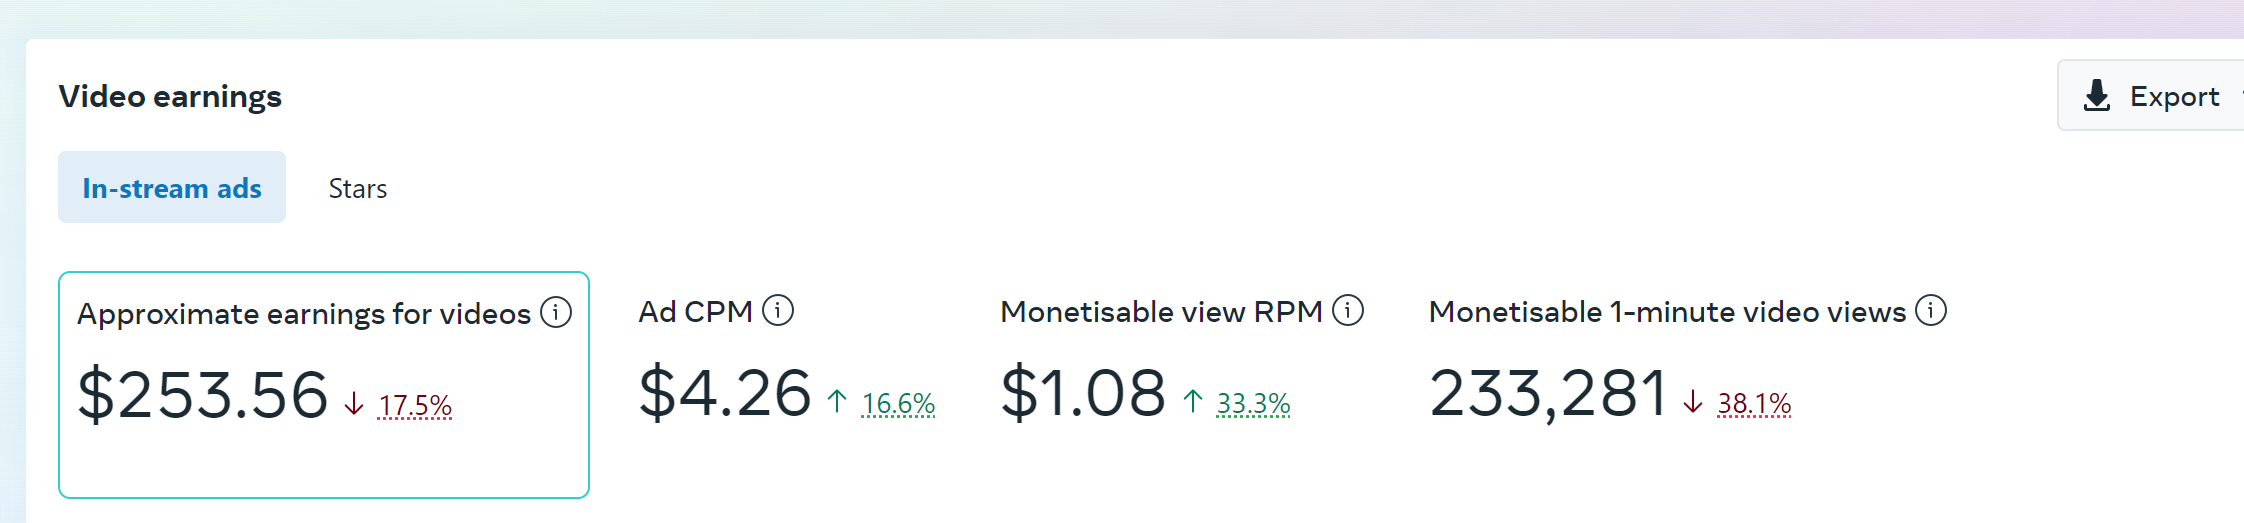Click the down arrow next to 17.5%

(354, 404)
